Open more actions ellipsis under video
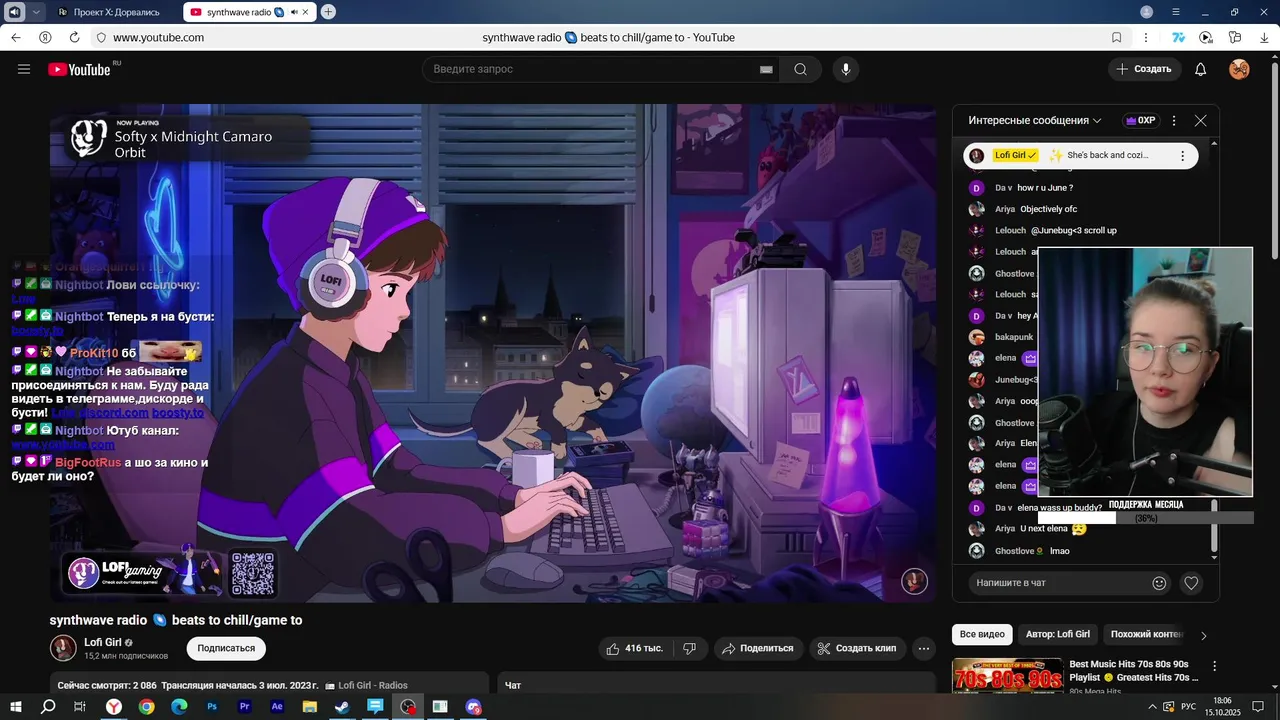The width and height of the screenshot is (1280, 720). [x=925, y=648]
